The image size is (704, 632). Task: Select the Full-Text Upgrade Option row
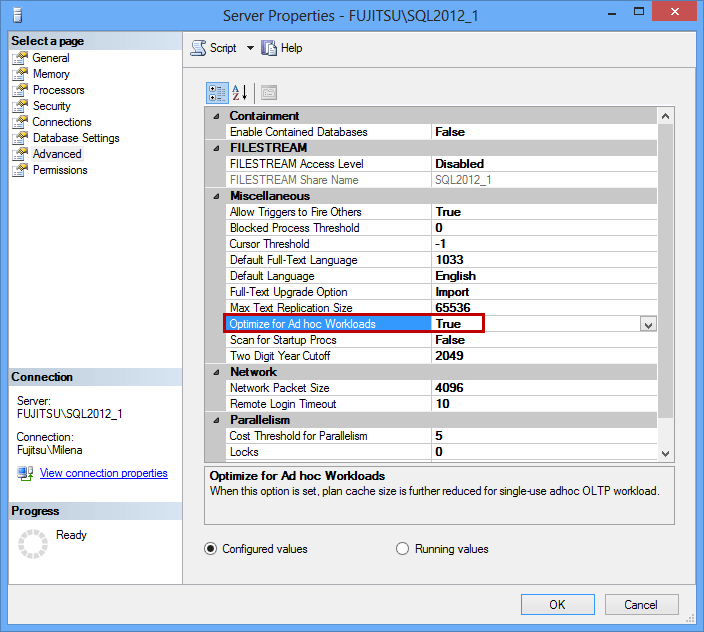[441, 292]
